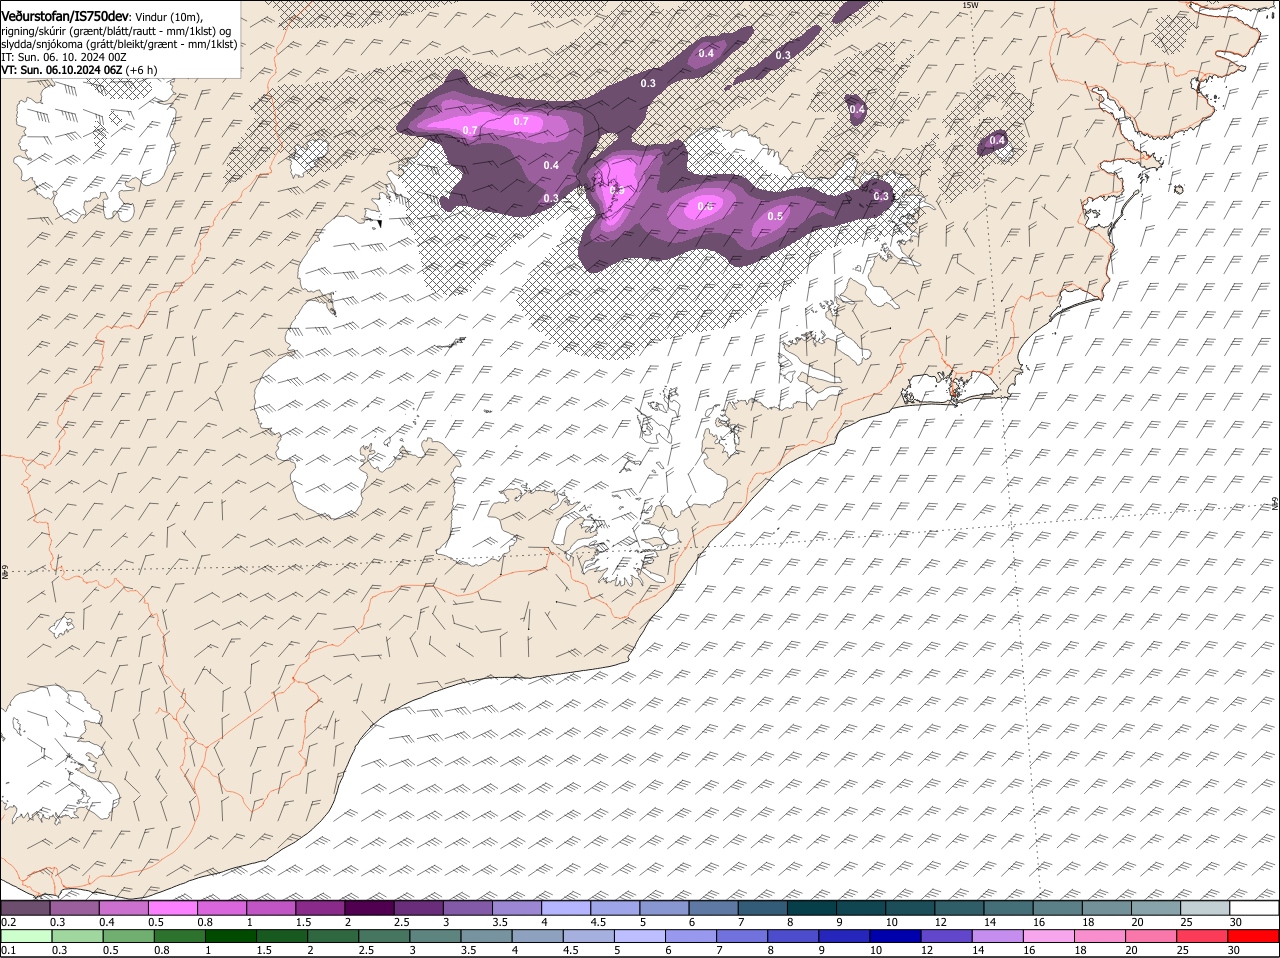The height and width of the screenshot is (958, 1280).
Task: Select lower legend swatch between 4 and 4.5
Action: [x=536, y=937]
